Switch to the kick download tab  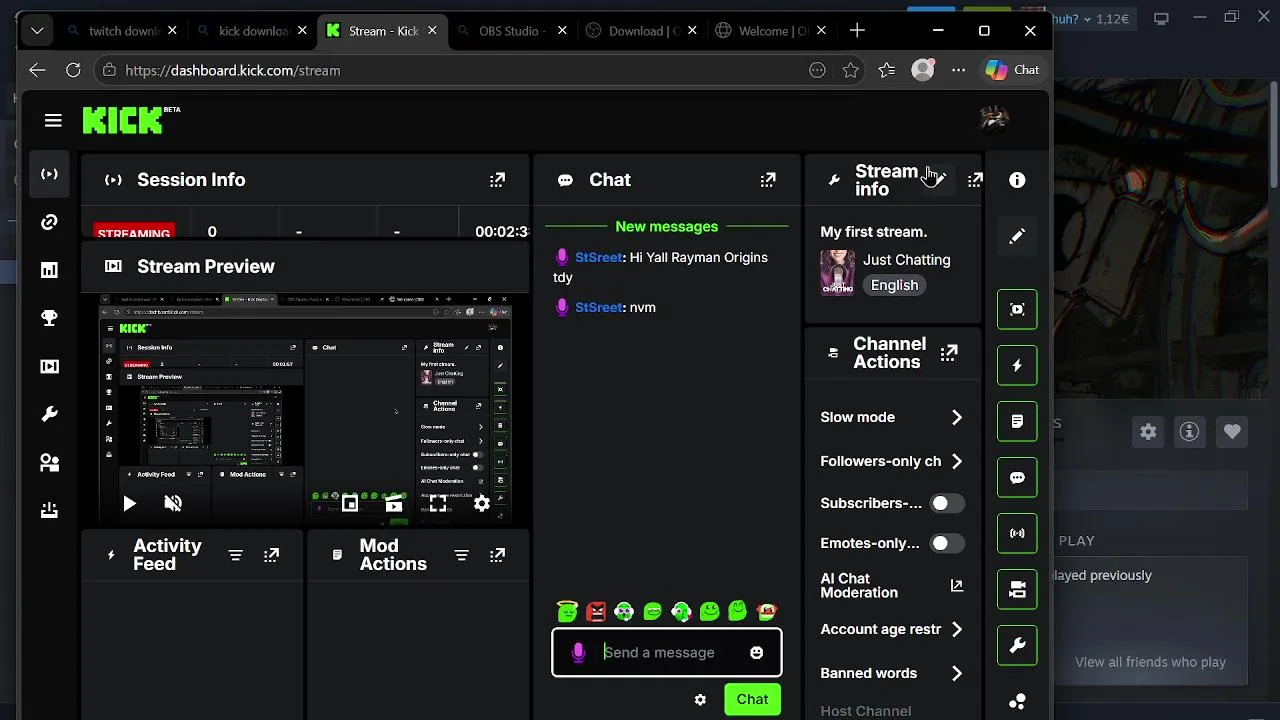pyautogui.click(x=254, y=31)
